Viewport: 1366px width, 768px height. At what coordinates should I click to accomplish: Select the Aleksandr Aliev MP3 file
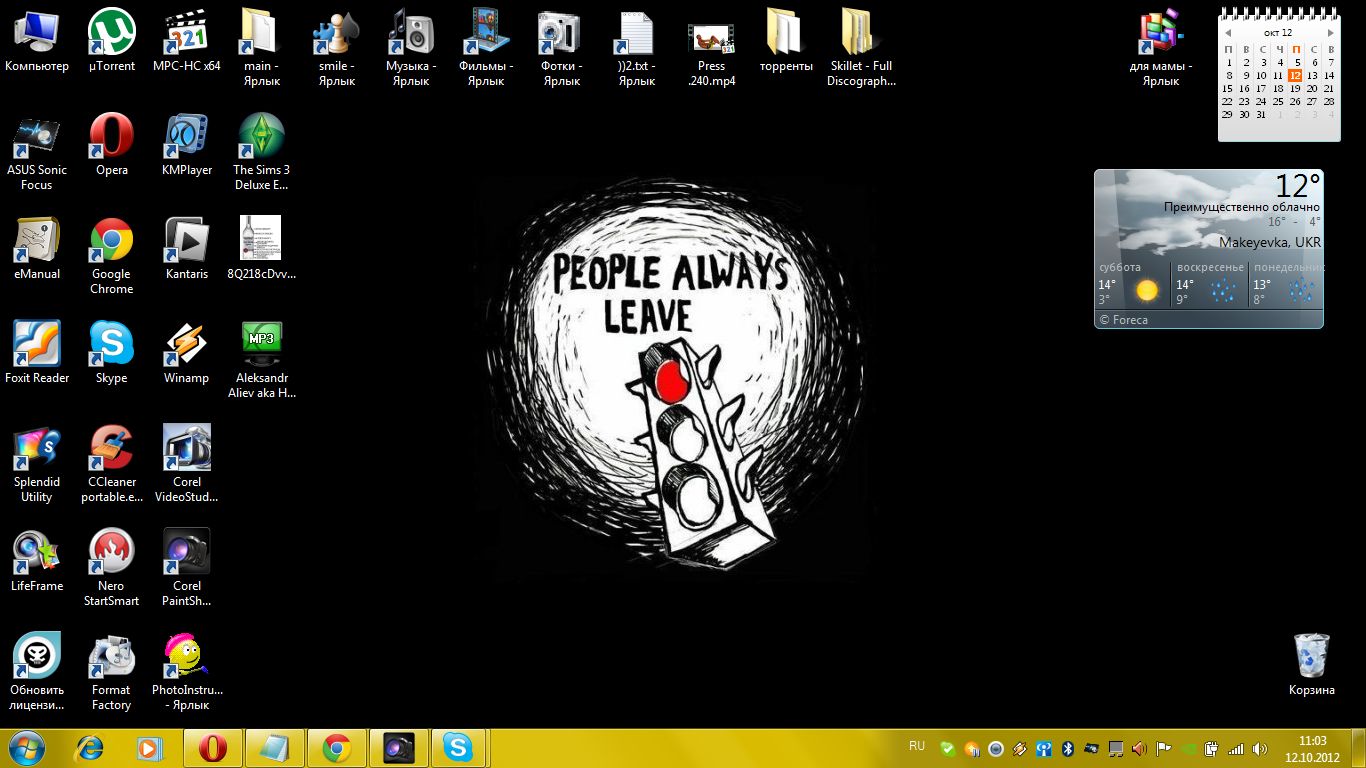(261, 360)
